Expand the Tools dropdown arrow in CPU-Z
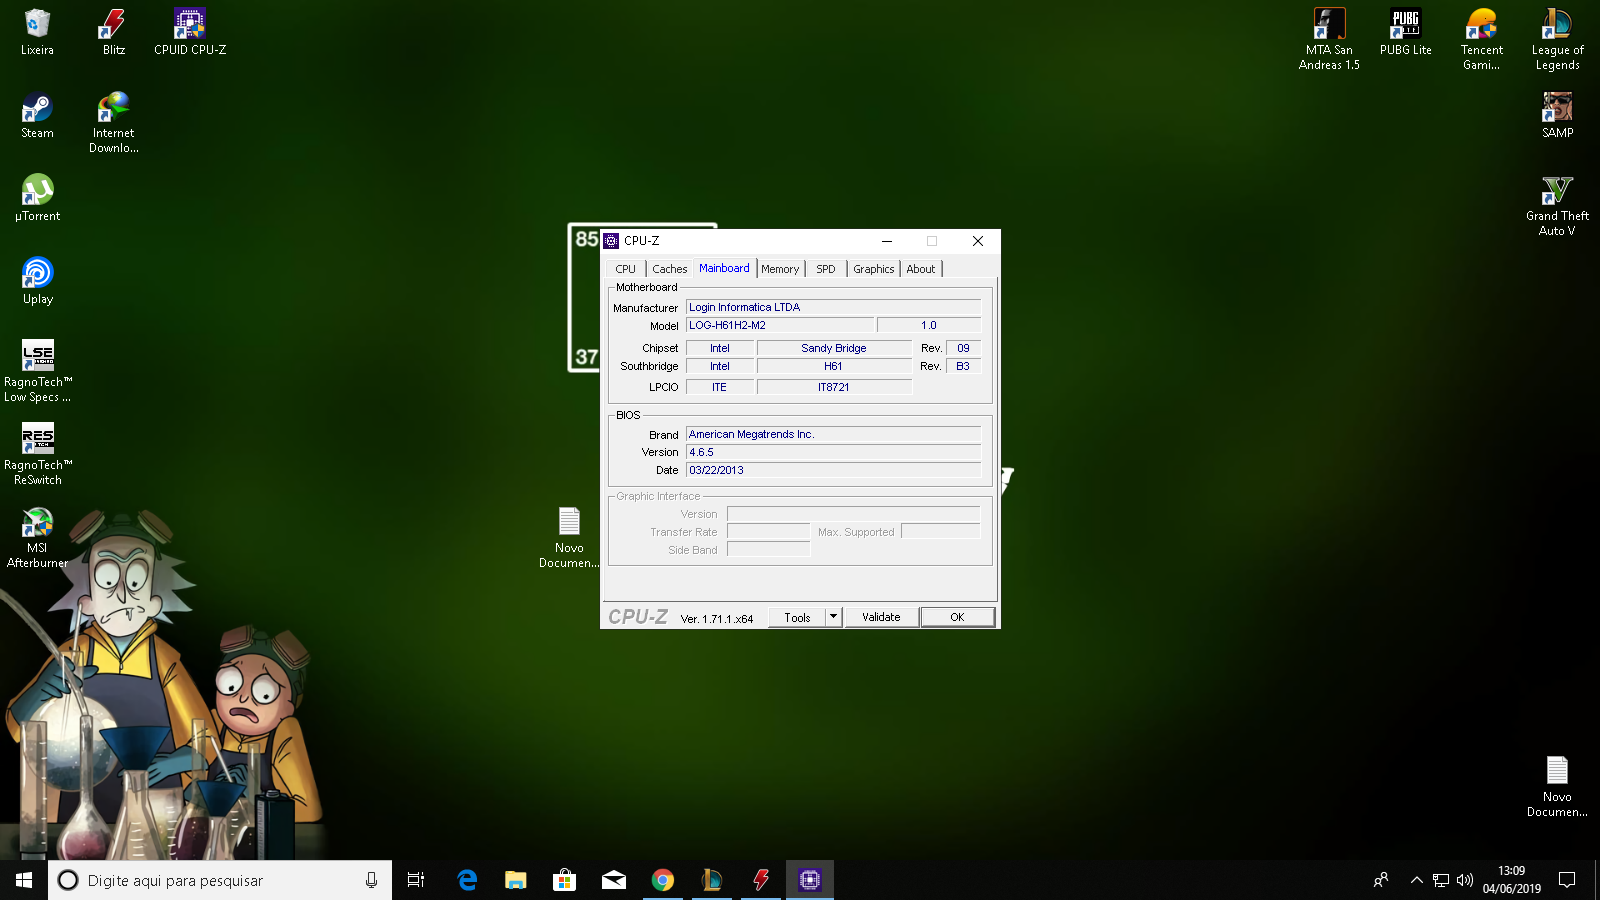The height and width of the screenshot is (900, 1600). (833, 617)
